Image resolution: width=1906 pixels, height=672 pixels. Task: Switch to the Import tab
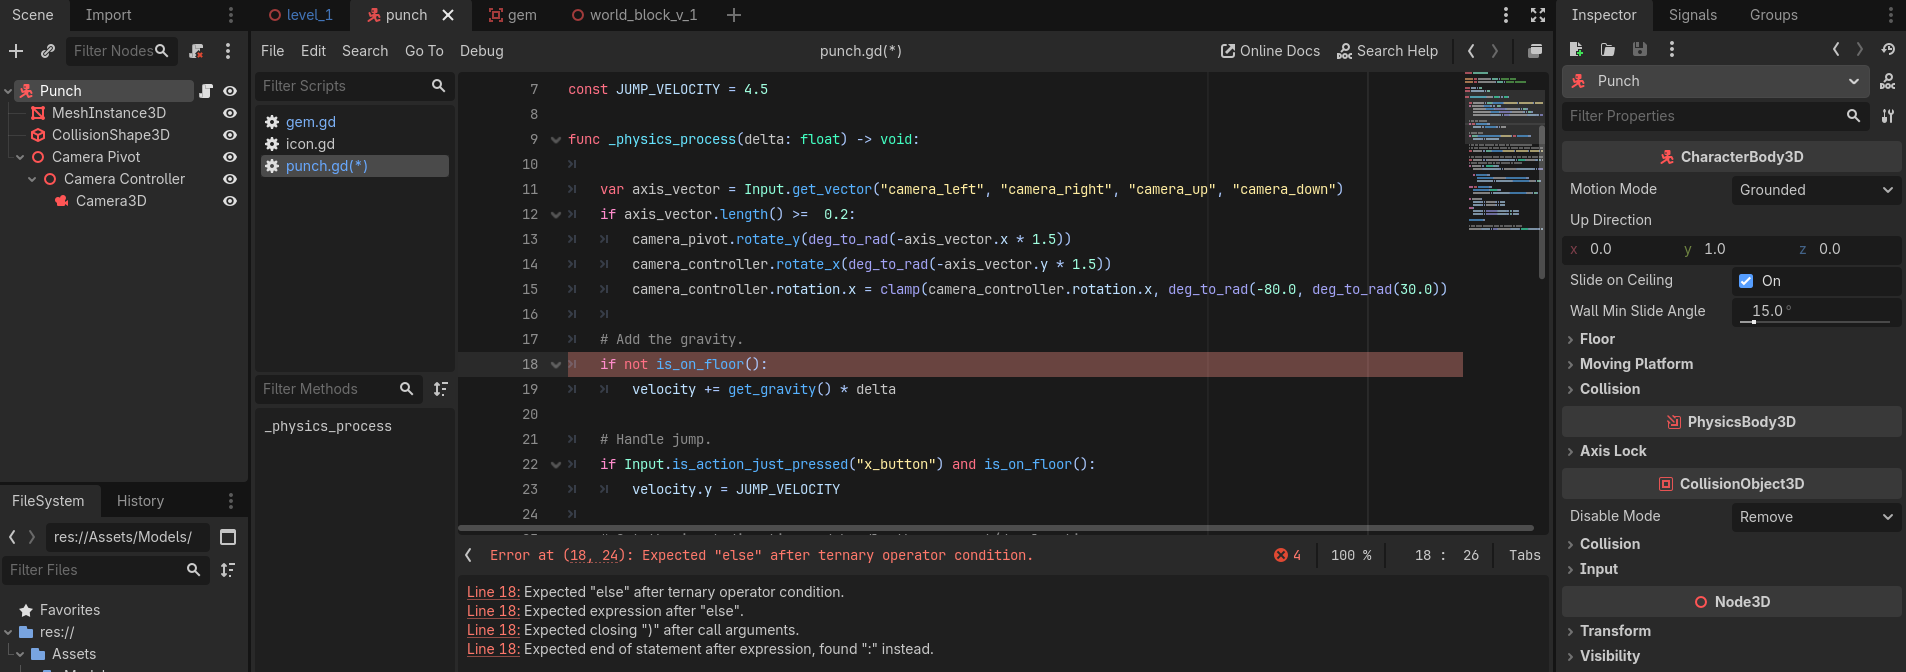pos(108,15)
